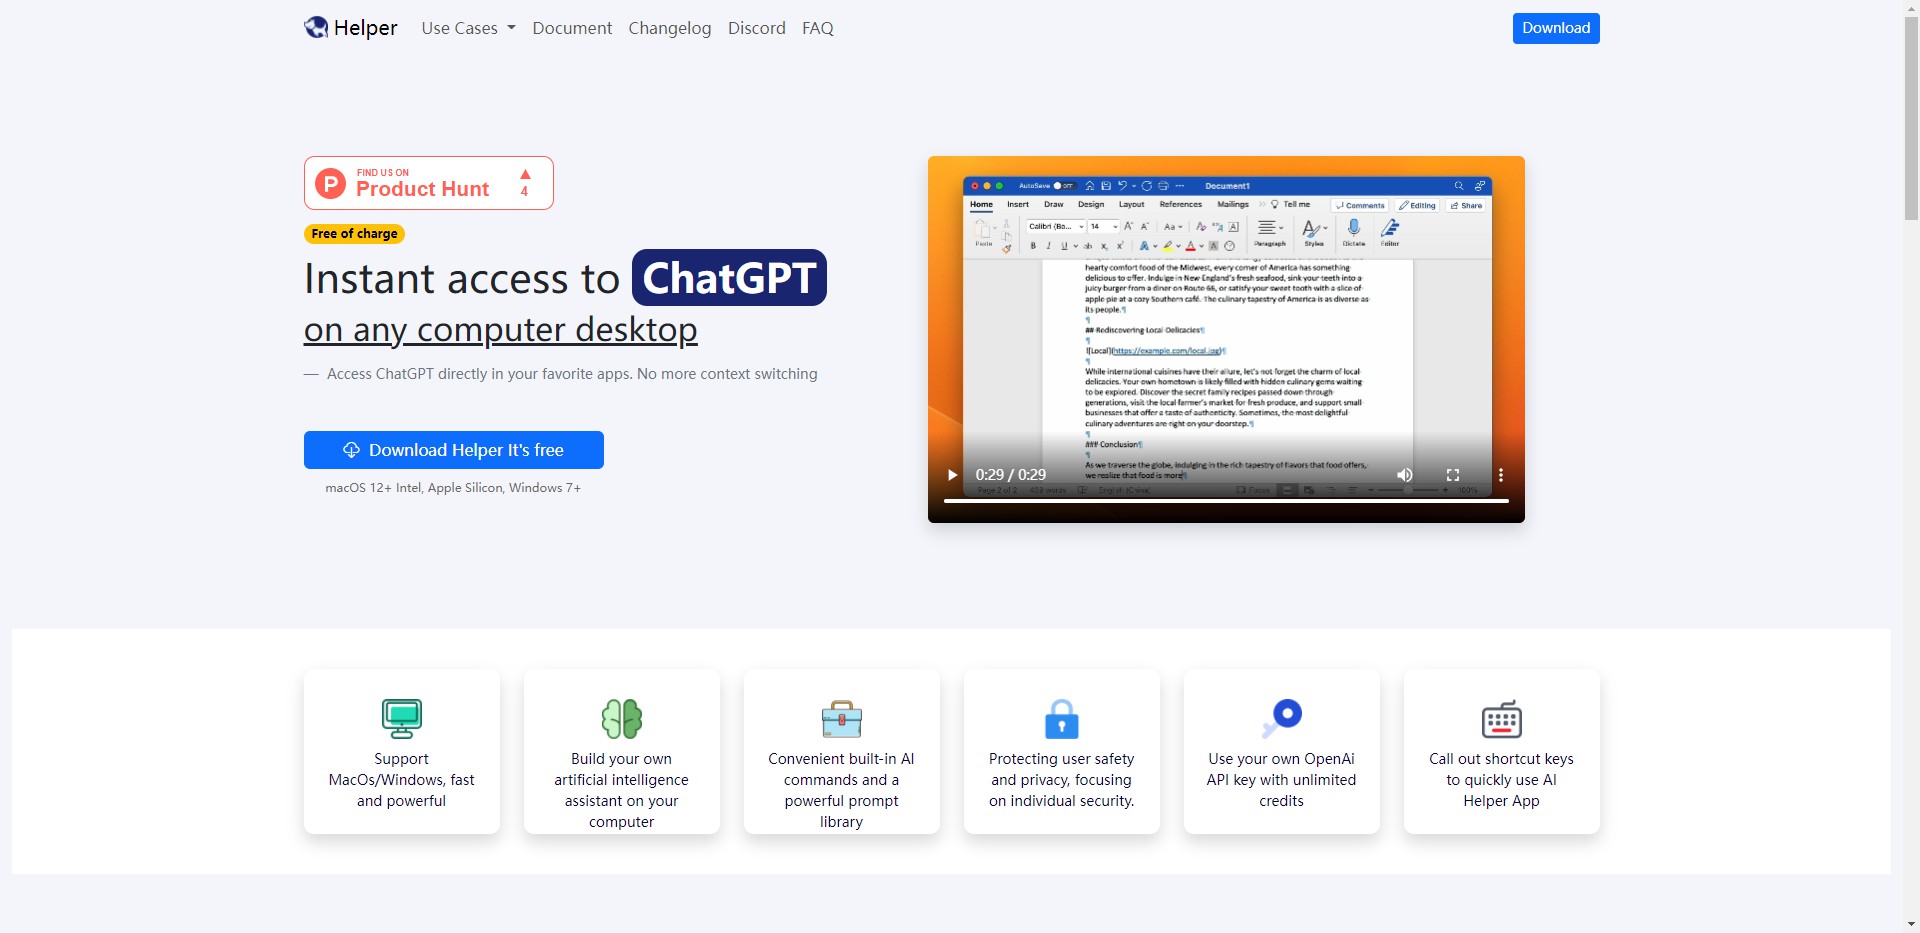Open the Product Hunt badge
1920x933 pixels.
429,183
